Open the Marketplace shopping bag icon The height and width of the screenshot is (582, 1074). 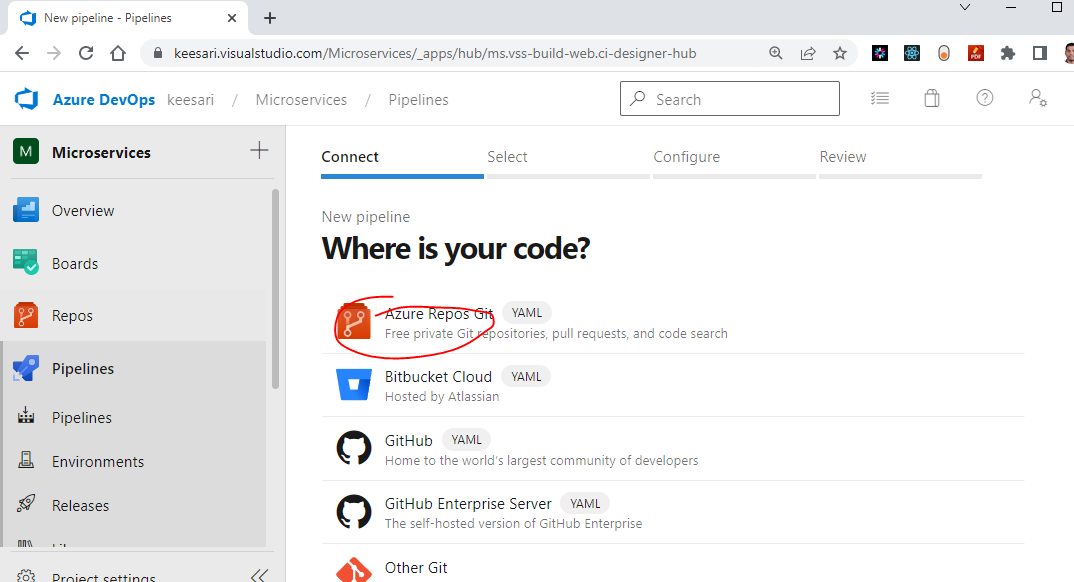(932, 99)
